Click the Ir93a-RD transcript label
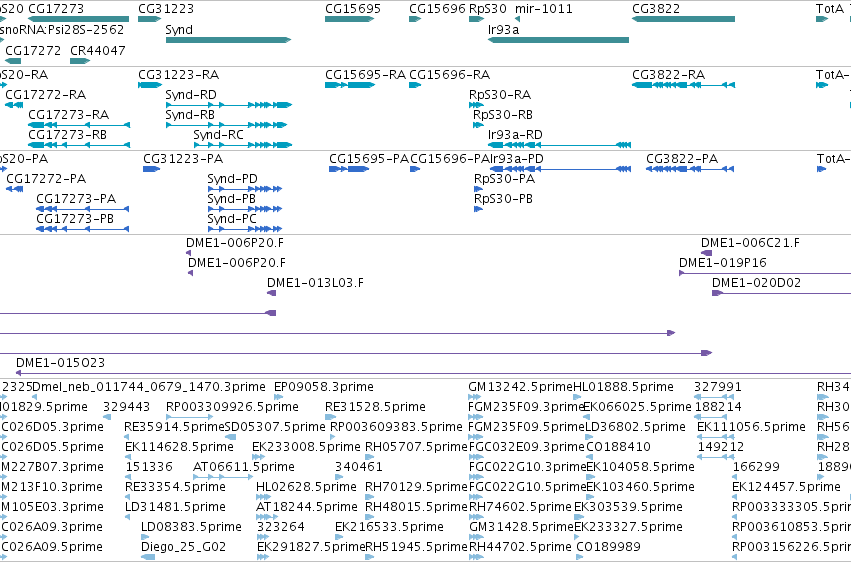This screenshot has width=851, height=562. point(515,135)
